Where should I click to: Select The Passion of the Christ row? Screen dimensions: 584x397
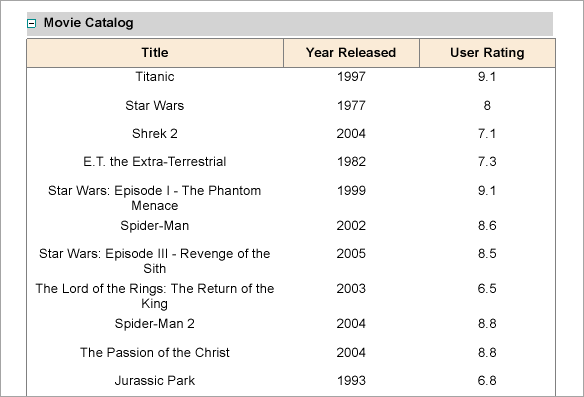[x=291, y=352]
